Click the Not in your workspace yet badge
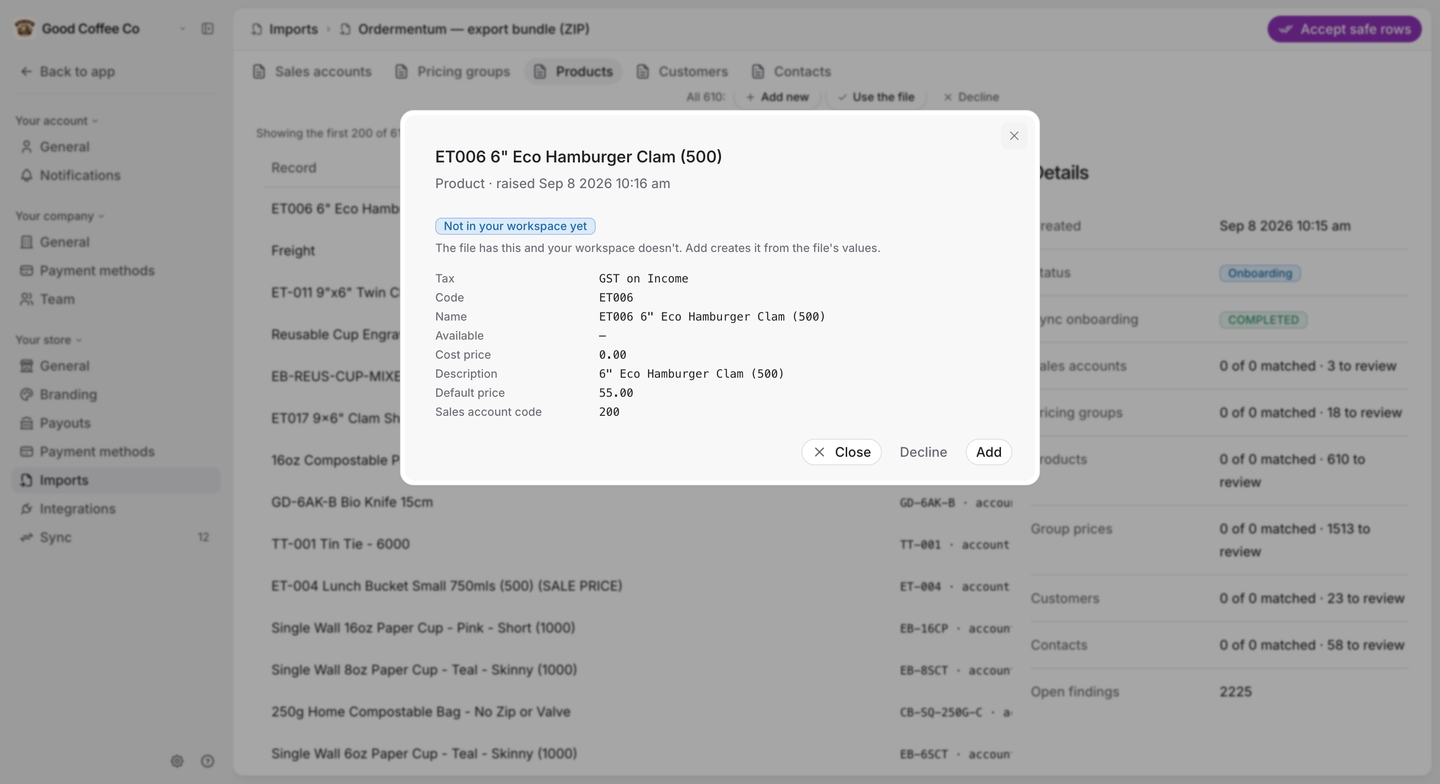The height and width of the screenshot is (784, 1440). (x=515, y=226)
